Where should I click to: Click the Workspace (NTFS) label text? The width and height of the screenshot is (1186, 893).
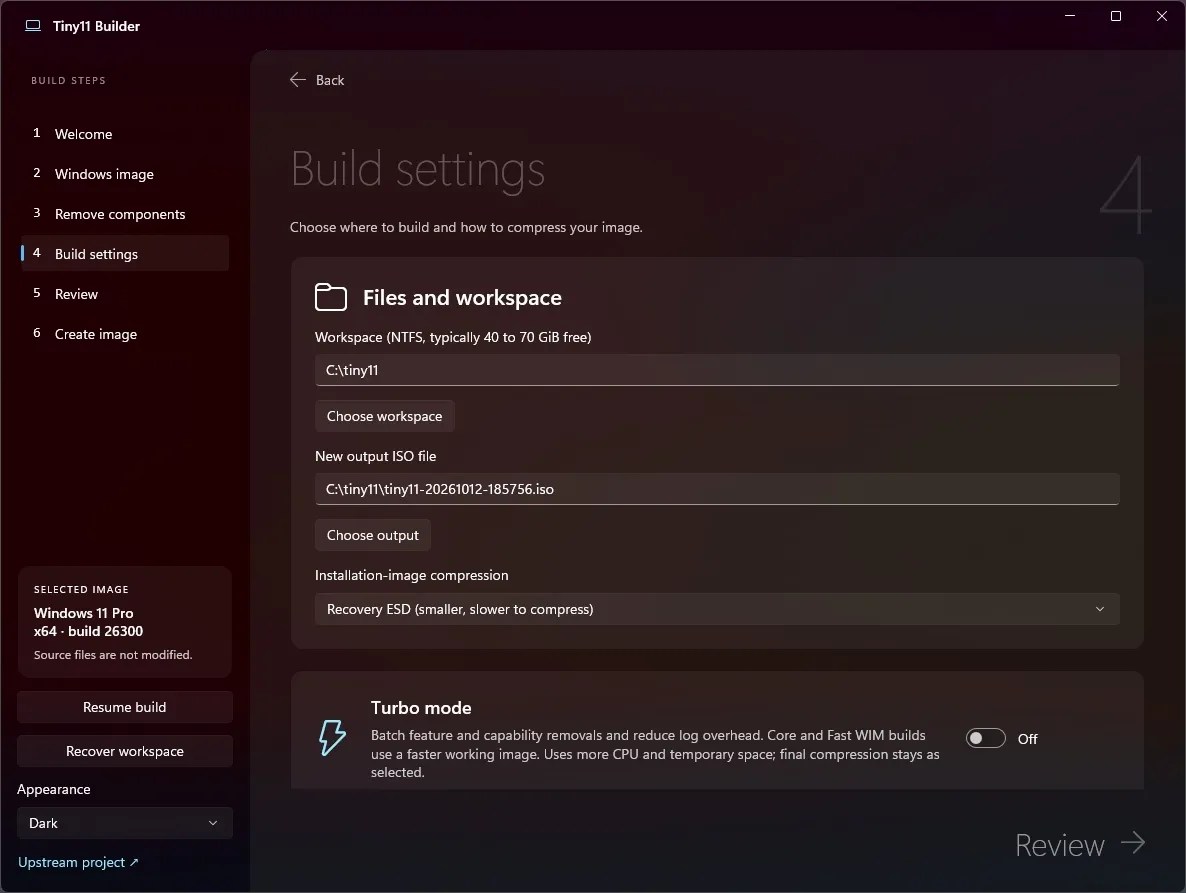453,337
